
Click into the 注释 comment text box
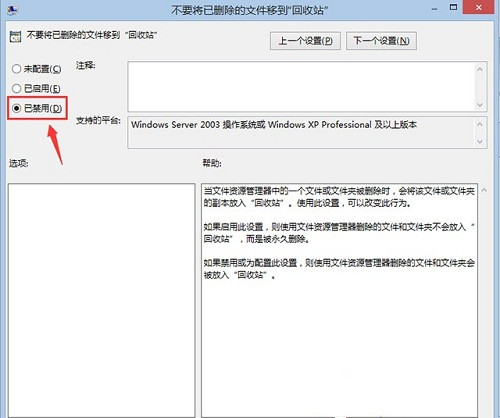click(301, 86)
